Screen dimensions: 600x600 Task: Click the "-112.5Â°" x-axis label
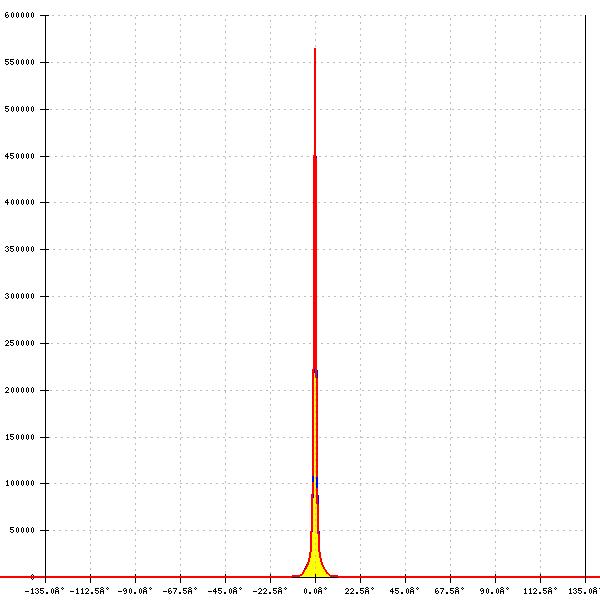point(90,591)
